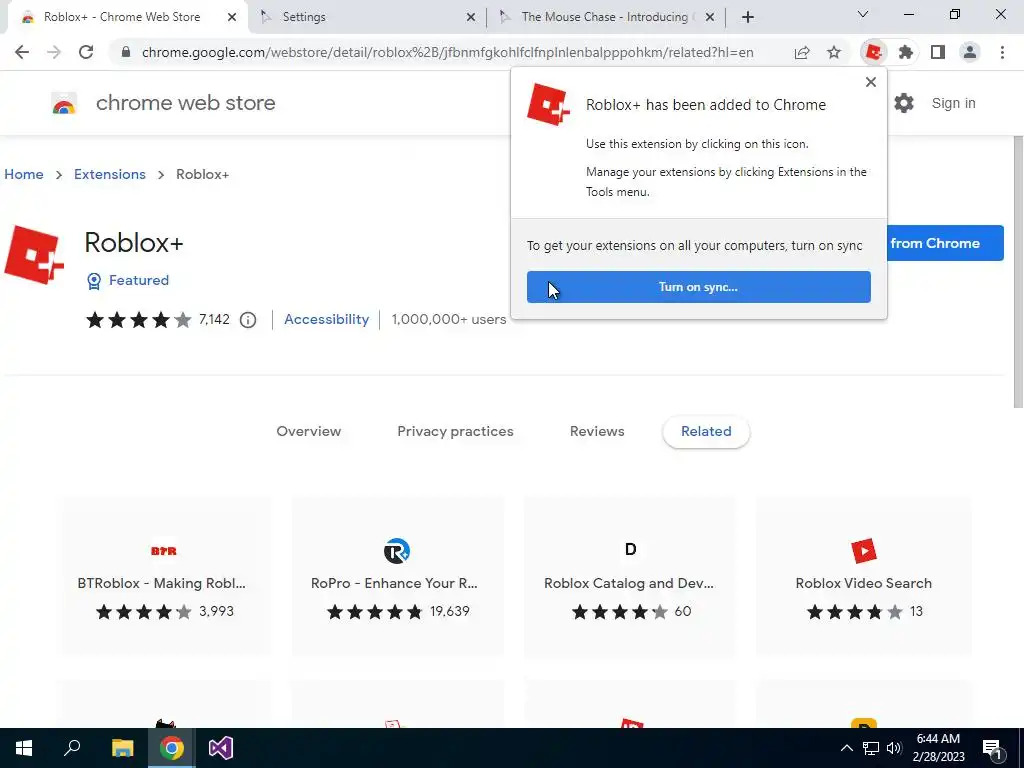Open the Overview tab
The height and width of the screenshot is (768, 1024).
coord(308,432)
